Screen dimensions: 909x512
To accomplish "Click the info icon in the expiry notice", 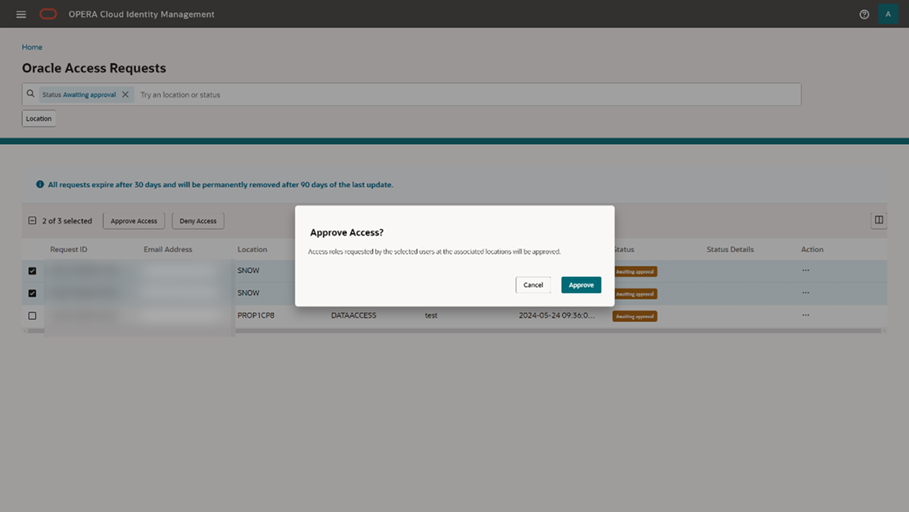I will click(x=40, y=184).
